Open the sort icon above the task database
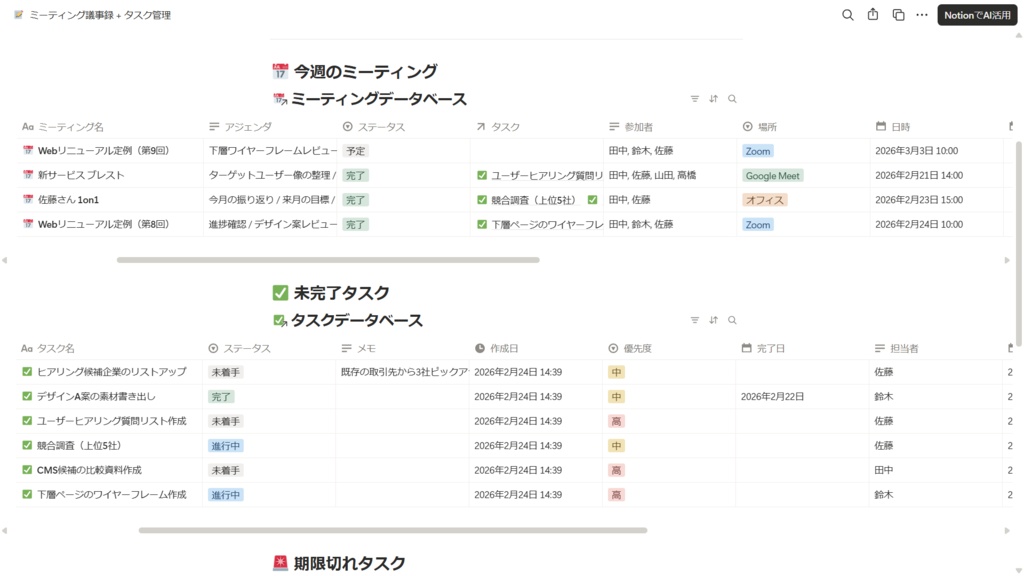Image resolution: width=1024 pixels, height=576 pixels. click(713, 320)
